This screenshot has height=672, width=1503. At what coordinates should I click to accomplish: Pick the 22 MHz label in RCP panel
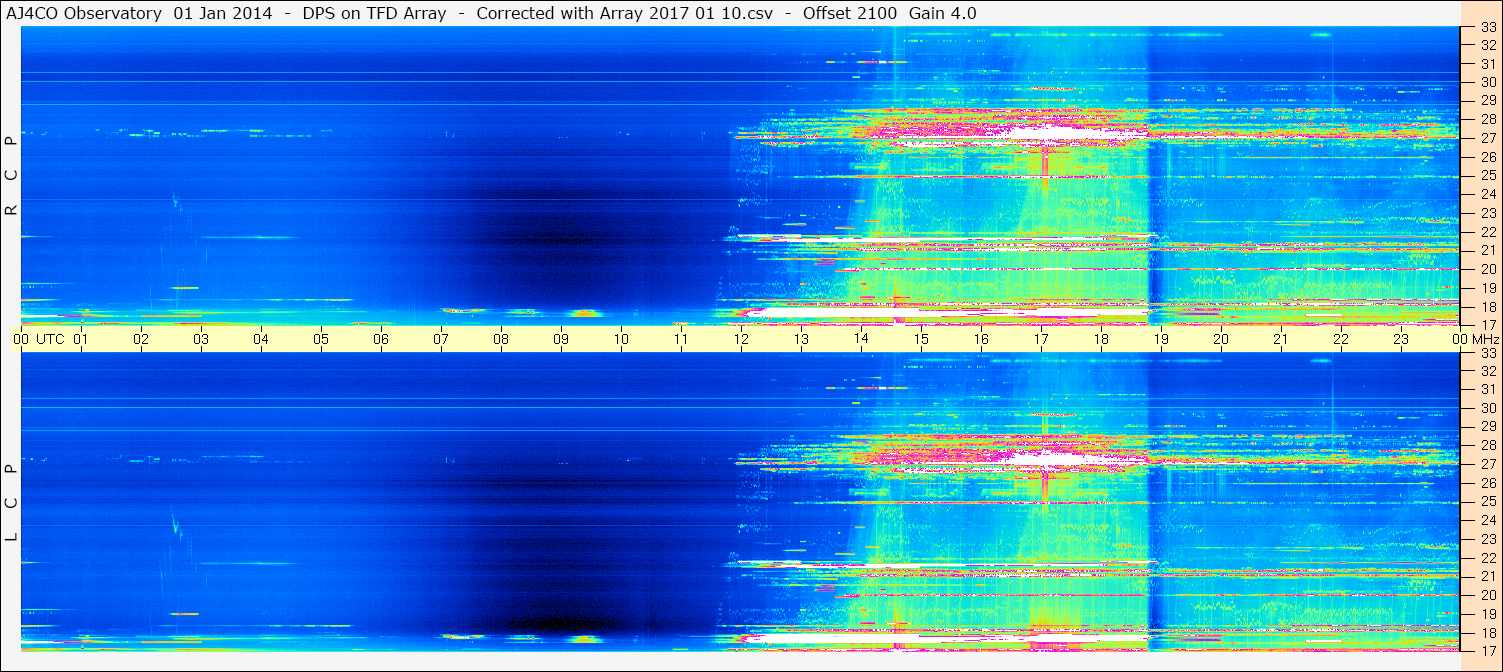click(1487, 232)
